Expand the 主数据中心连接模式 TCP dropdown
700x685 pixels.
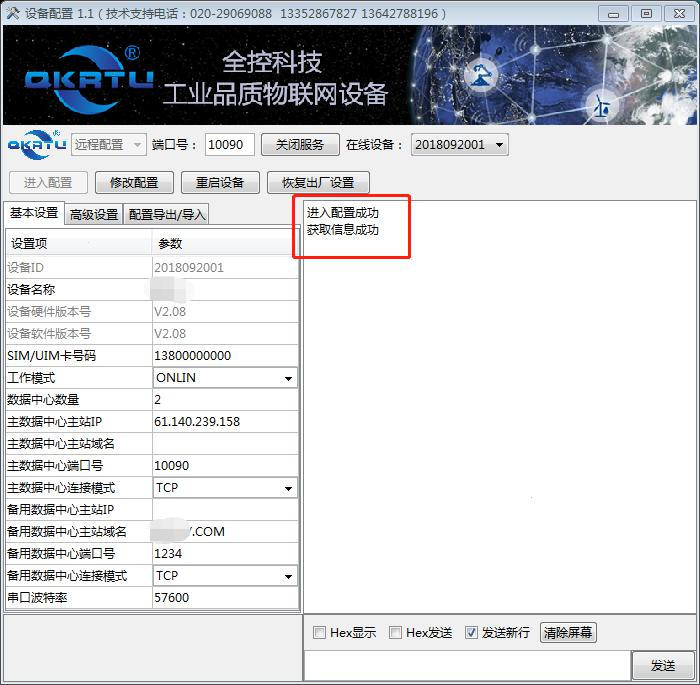pos(225,488)
